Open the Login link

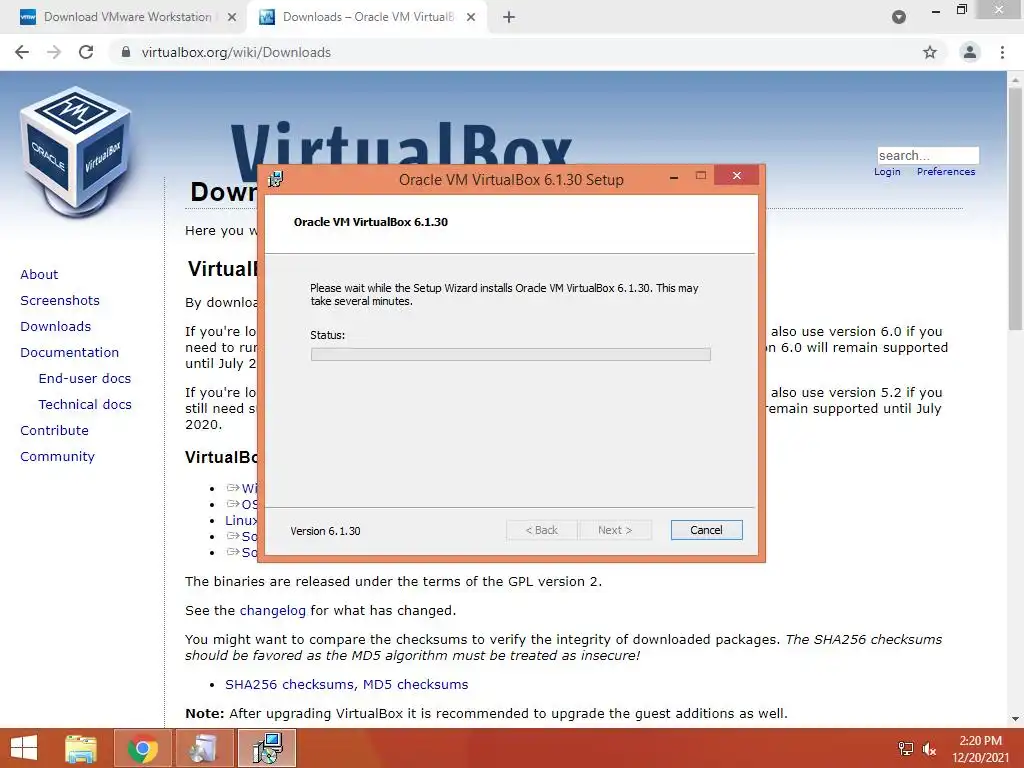point(887,172)
